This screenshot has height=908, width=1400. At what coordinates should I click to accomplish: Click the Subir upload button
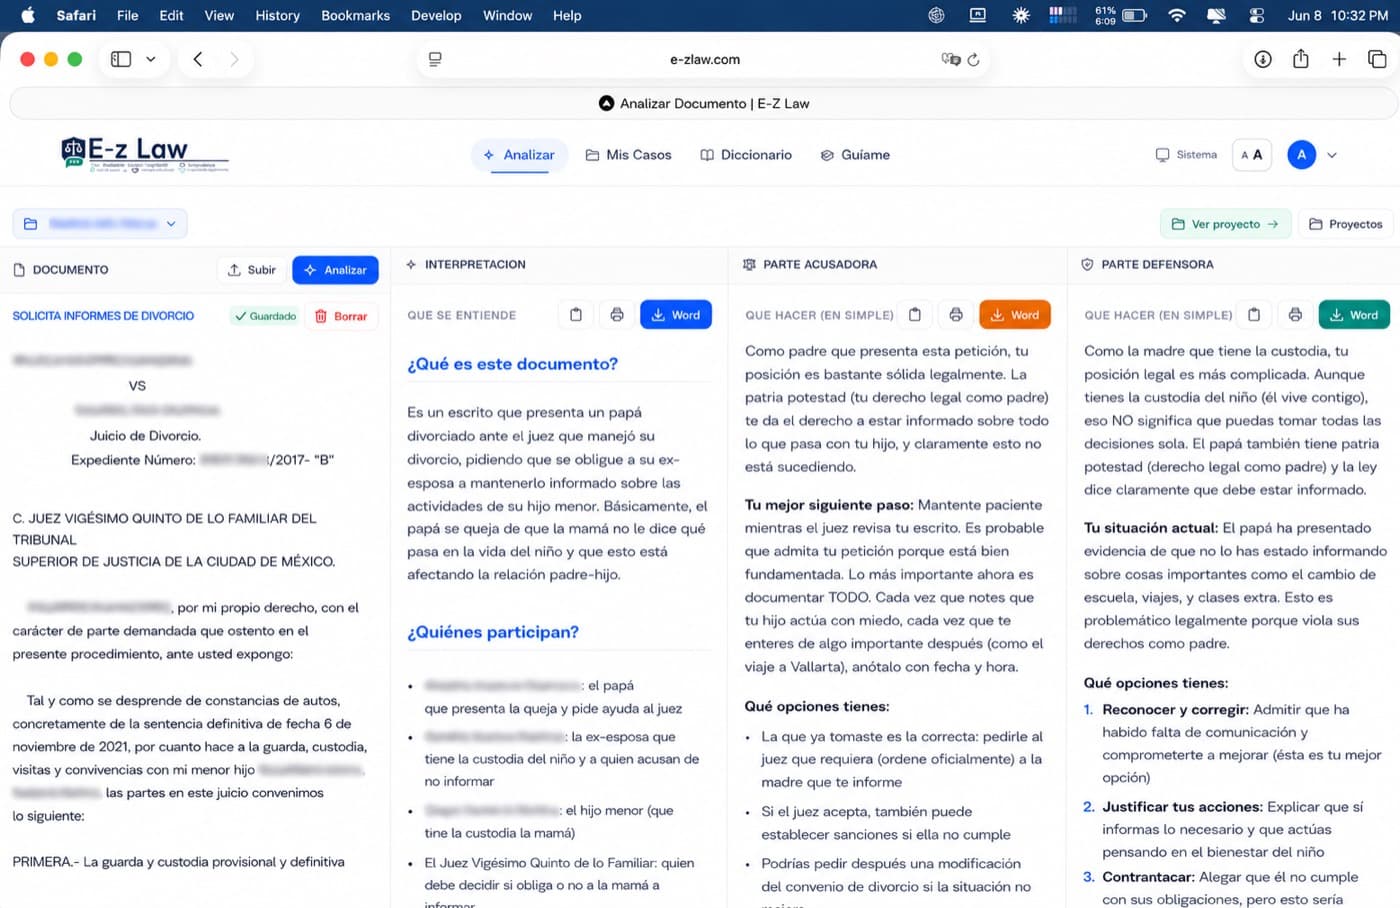point(251,270)
